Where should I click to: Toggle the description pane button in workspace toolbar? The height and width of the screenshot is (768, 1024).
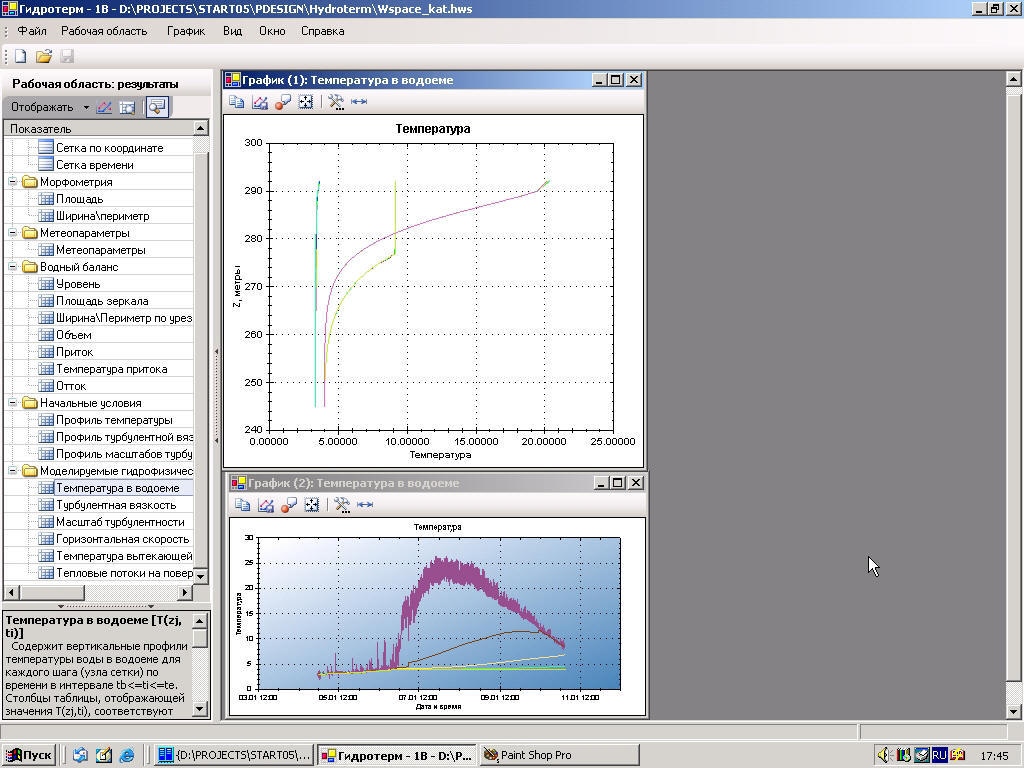click(x=156, y=107)
